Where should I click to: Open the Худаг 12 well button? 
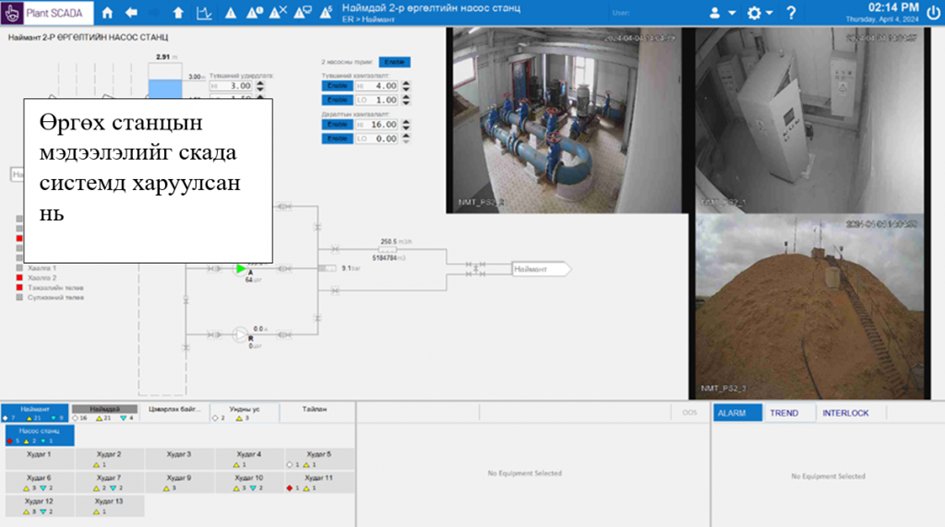(40, 505)
